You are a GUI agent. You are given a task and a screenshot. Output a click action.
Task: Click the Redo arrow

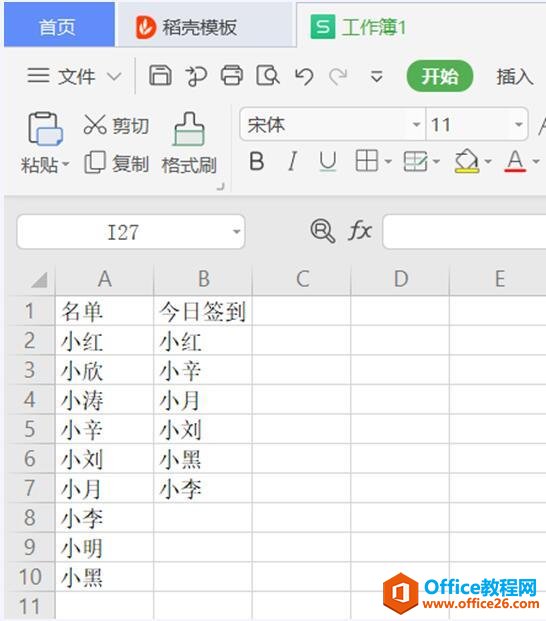pyautogui.click(x=339, y=76)
